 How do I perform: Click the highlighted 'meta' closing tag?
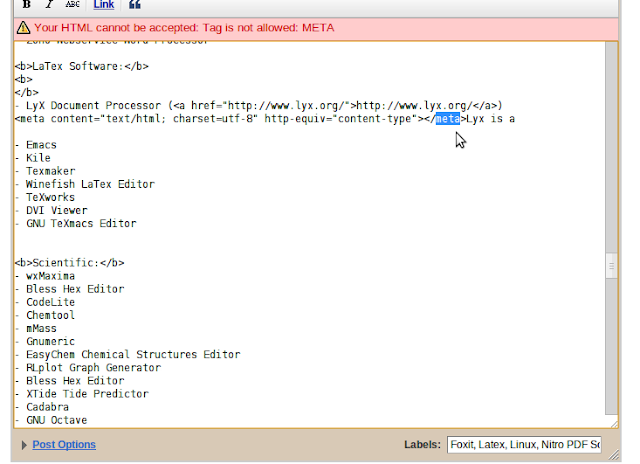pyautogui.click(x=448, y=119)
